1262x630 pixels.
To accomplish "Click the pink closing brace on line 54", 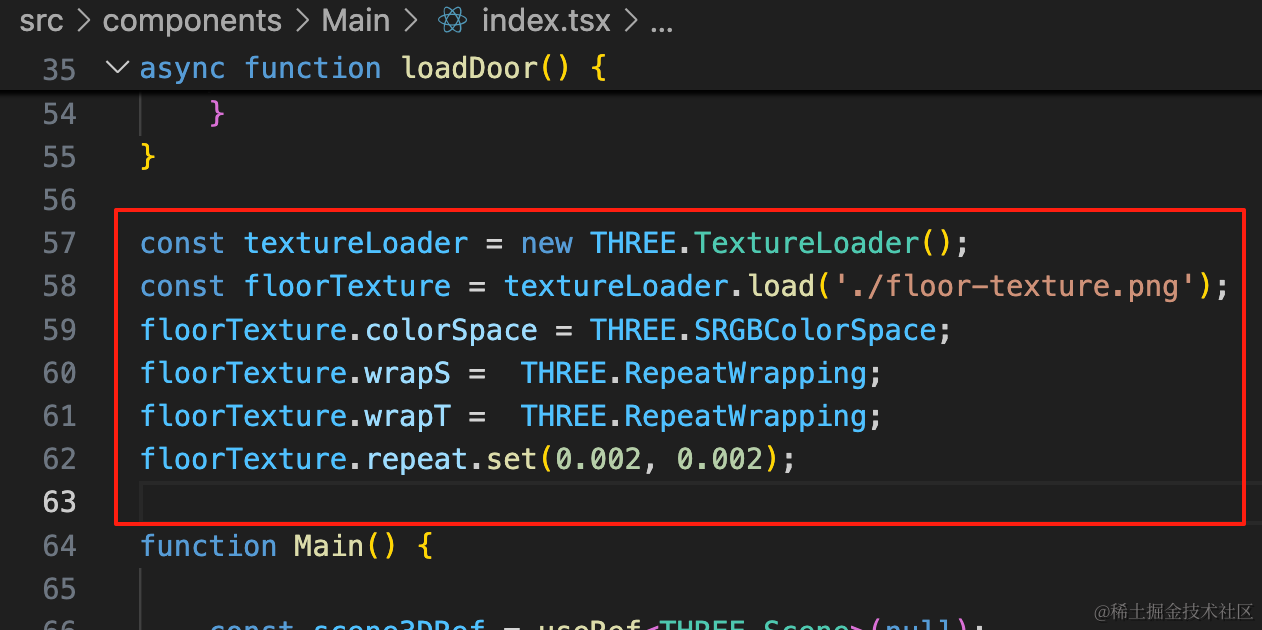I will pos(218,113).
